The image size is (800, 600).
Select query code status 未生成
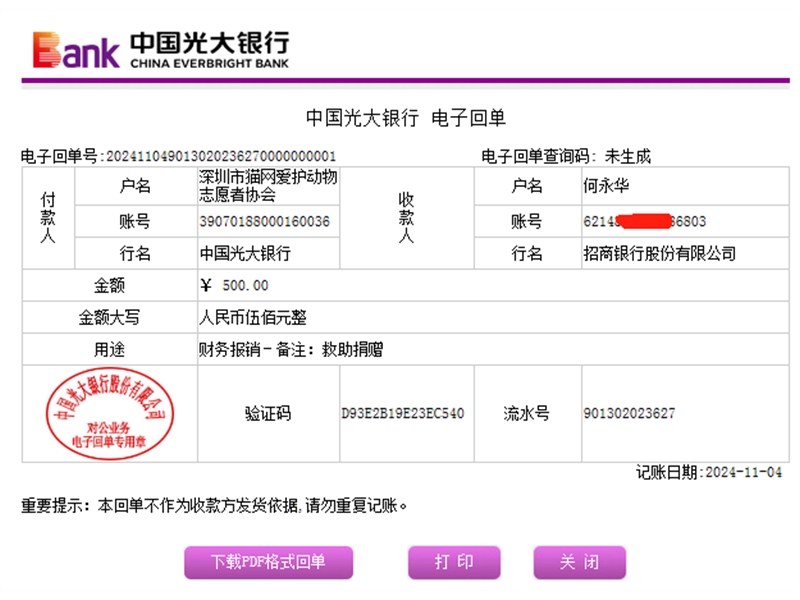coord(628,156)
